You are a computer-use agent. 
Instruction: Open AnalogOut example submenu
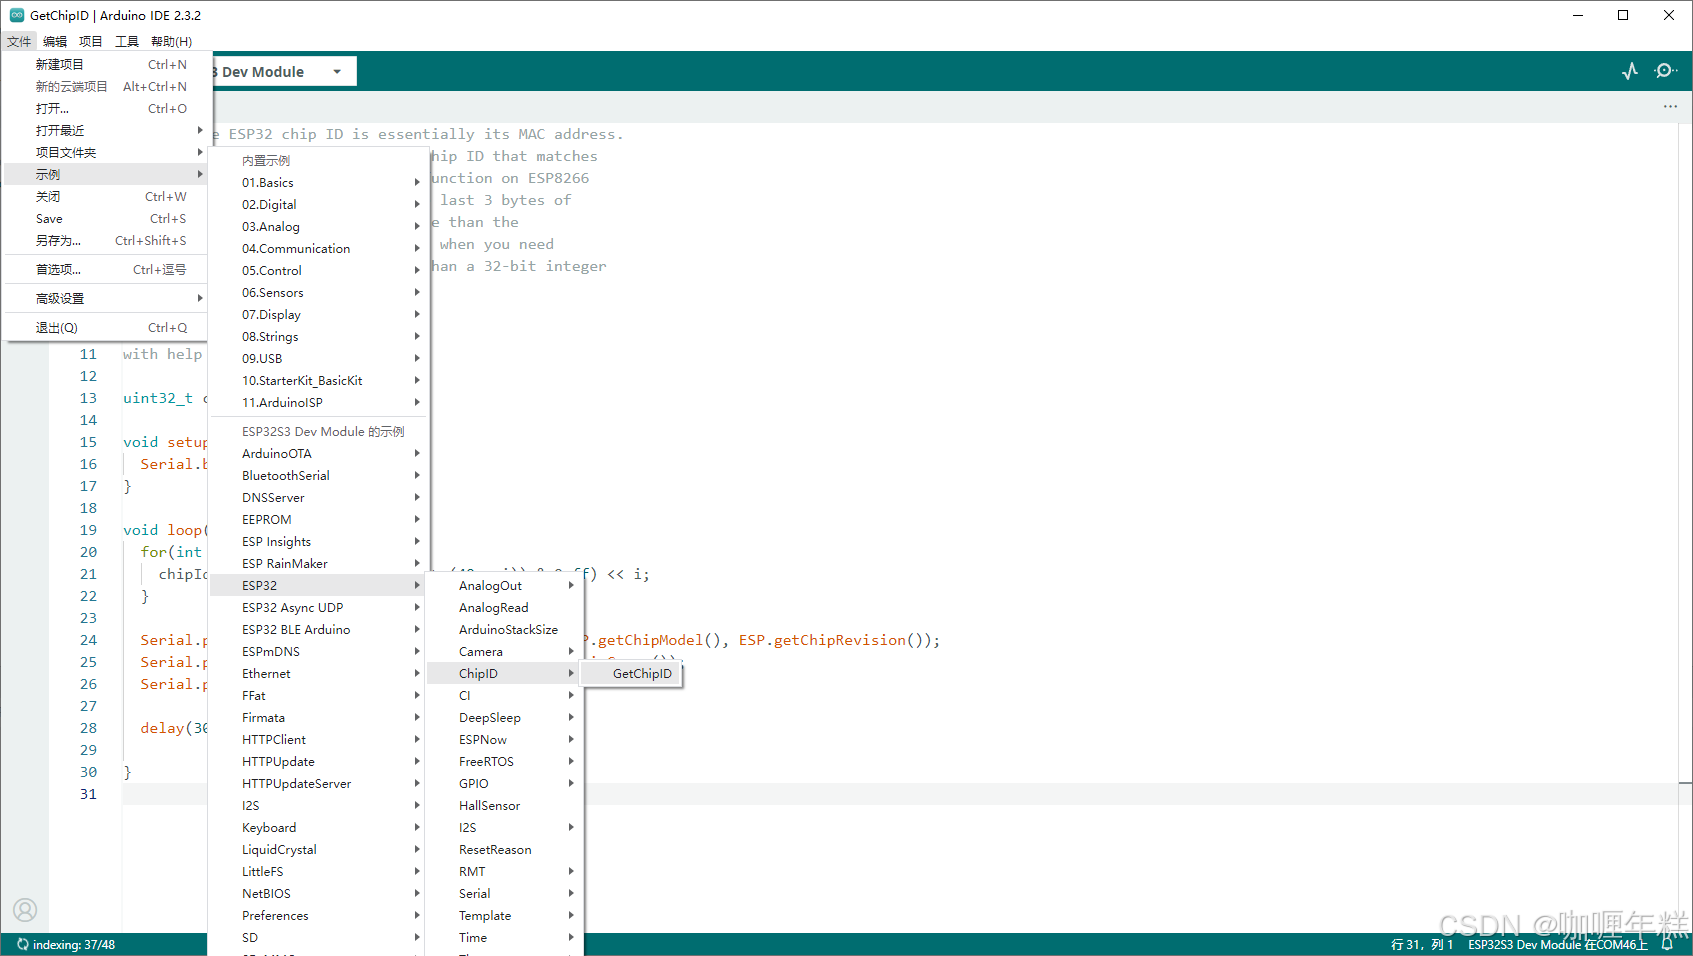504,585
